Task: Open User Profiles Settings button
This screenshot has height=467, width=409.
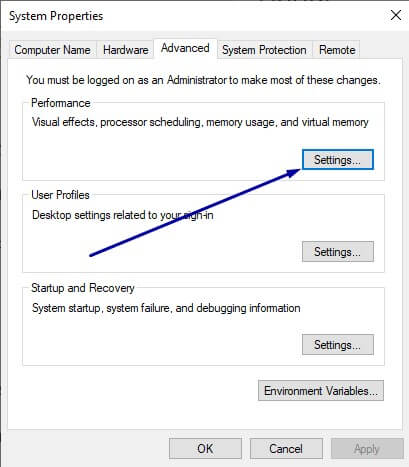Action: point(338,252)
